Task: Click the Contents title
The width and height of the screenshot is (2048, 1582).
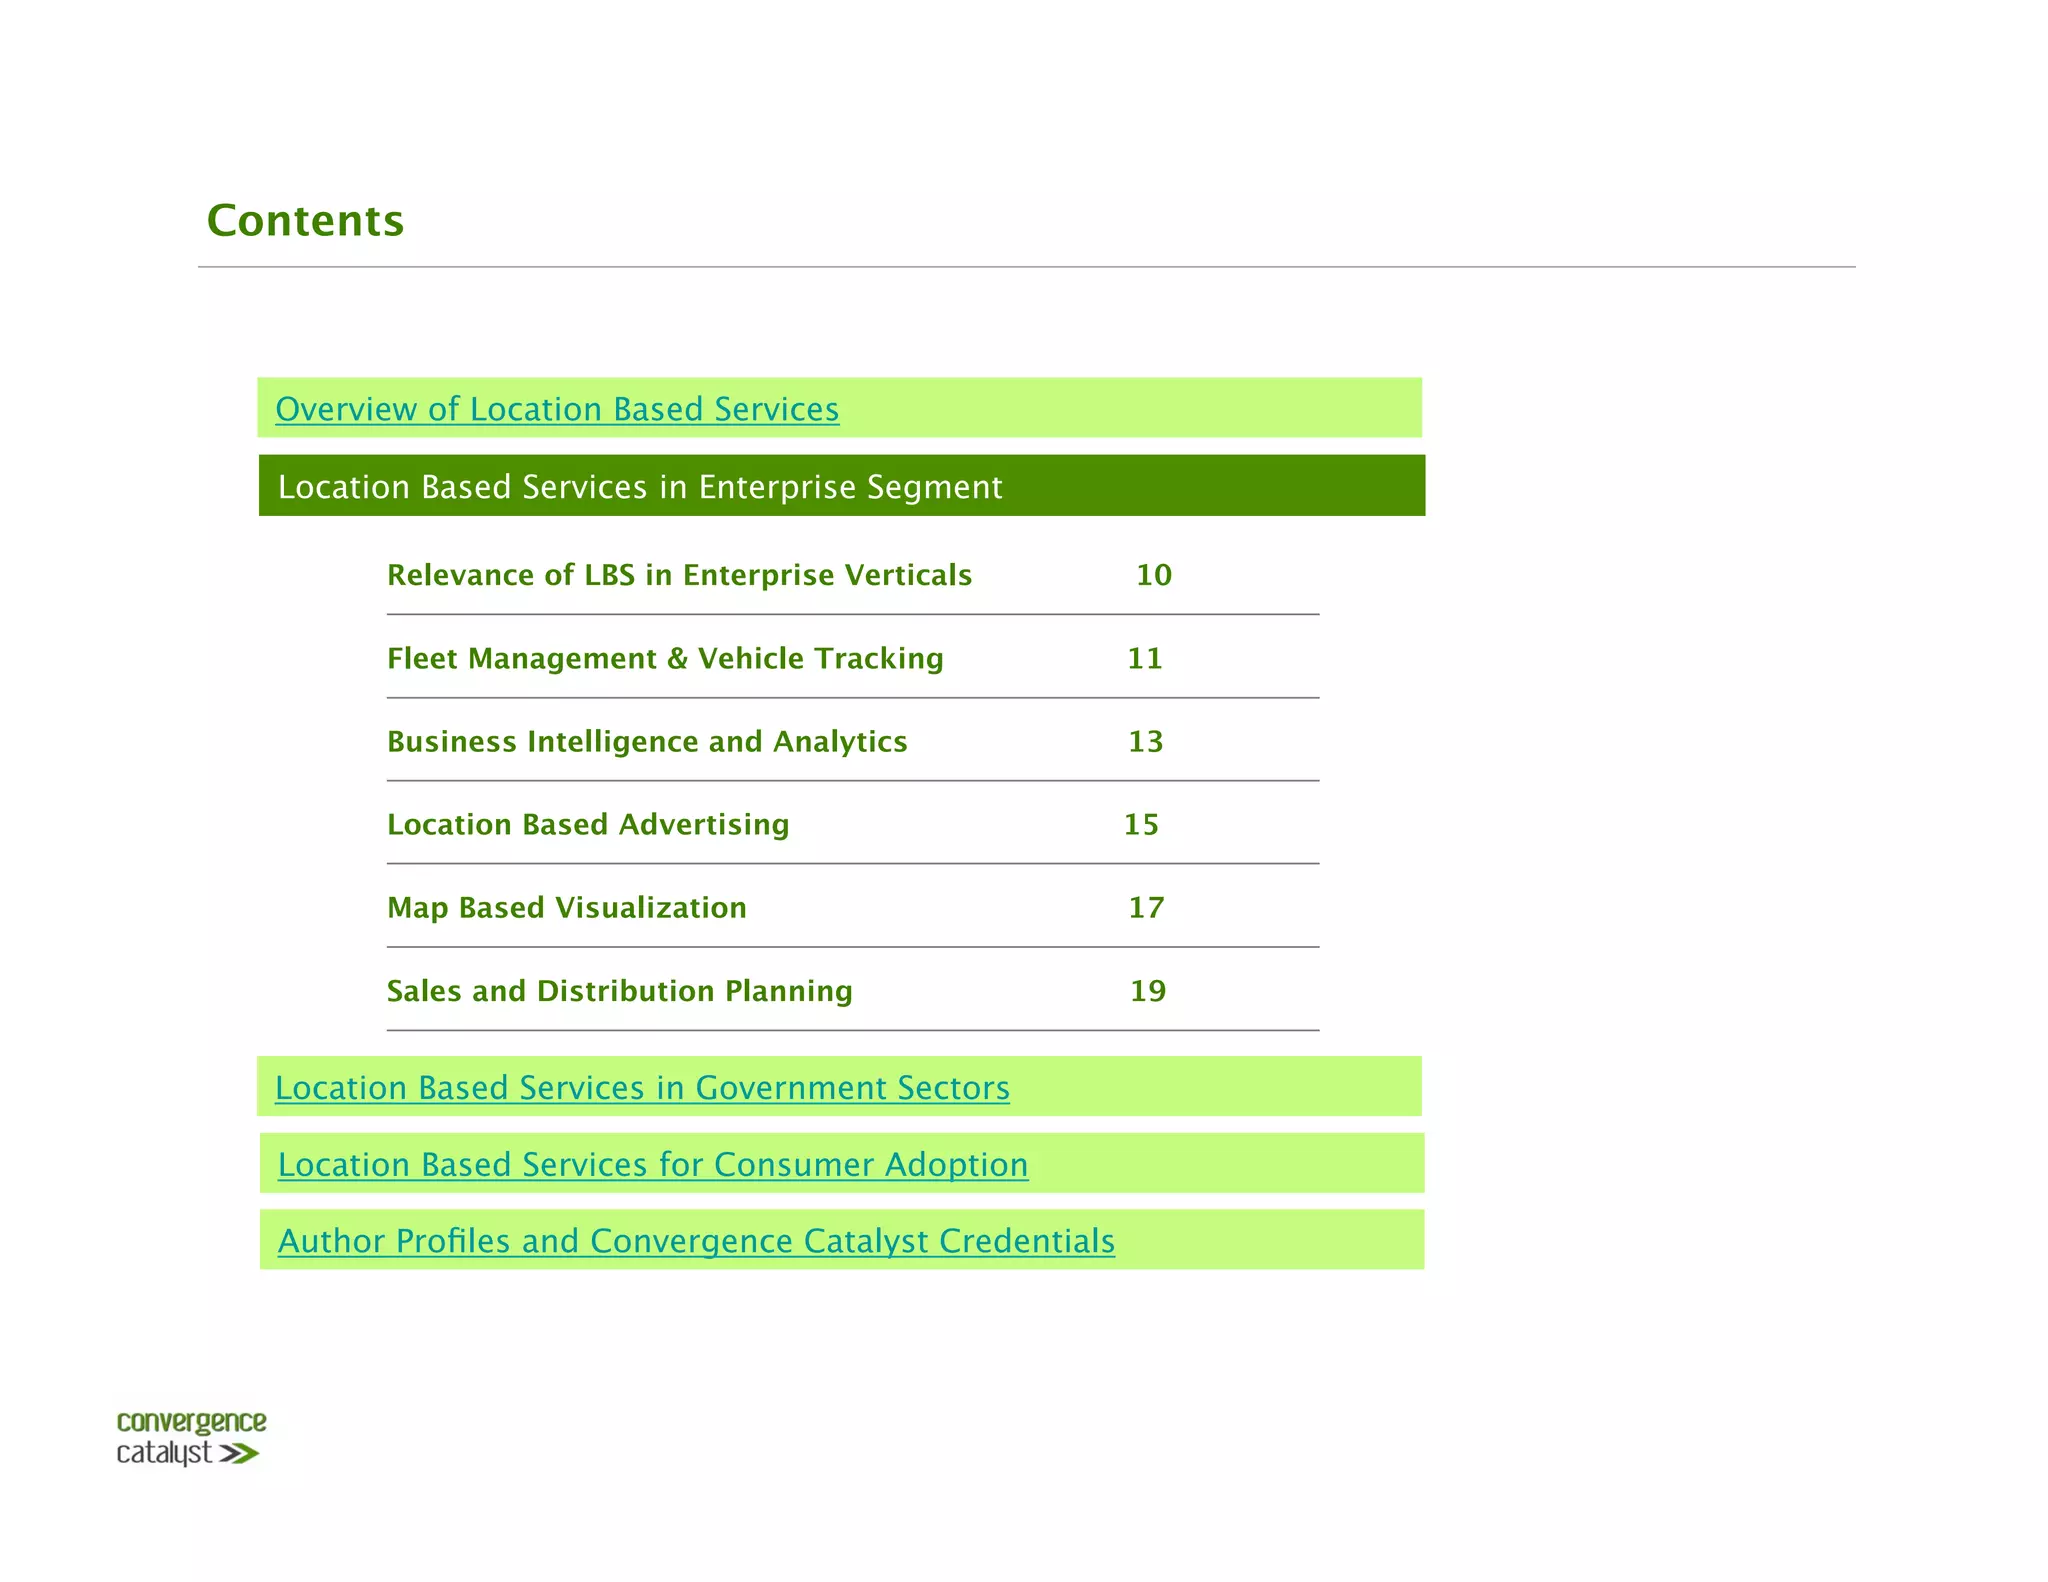Action: click(305, 220)
